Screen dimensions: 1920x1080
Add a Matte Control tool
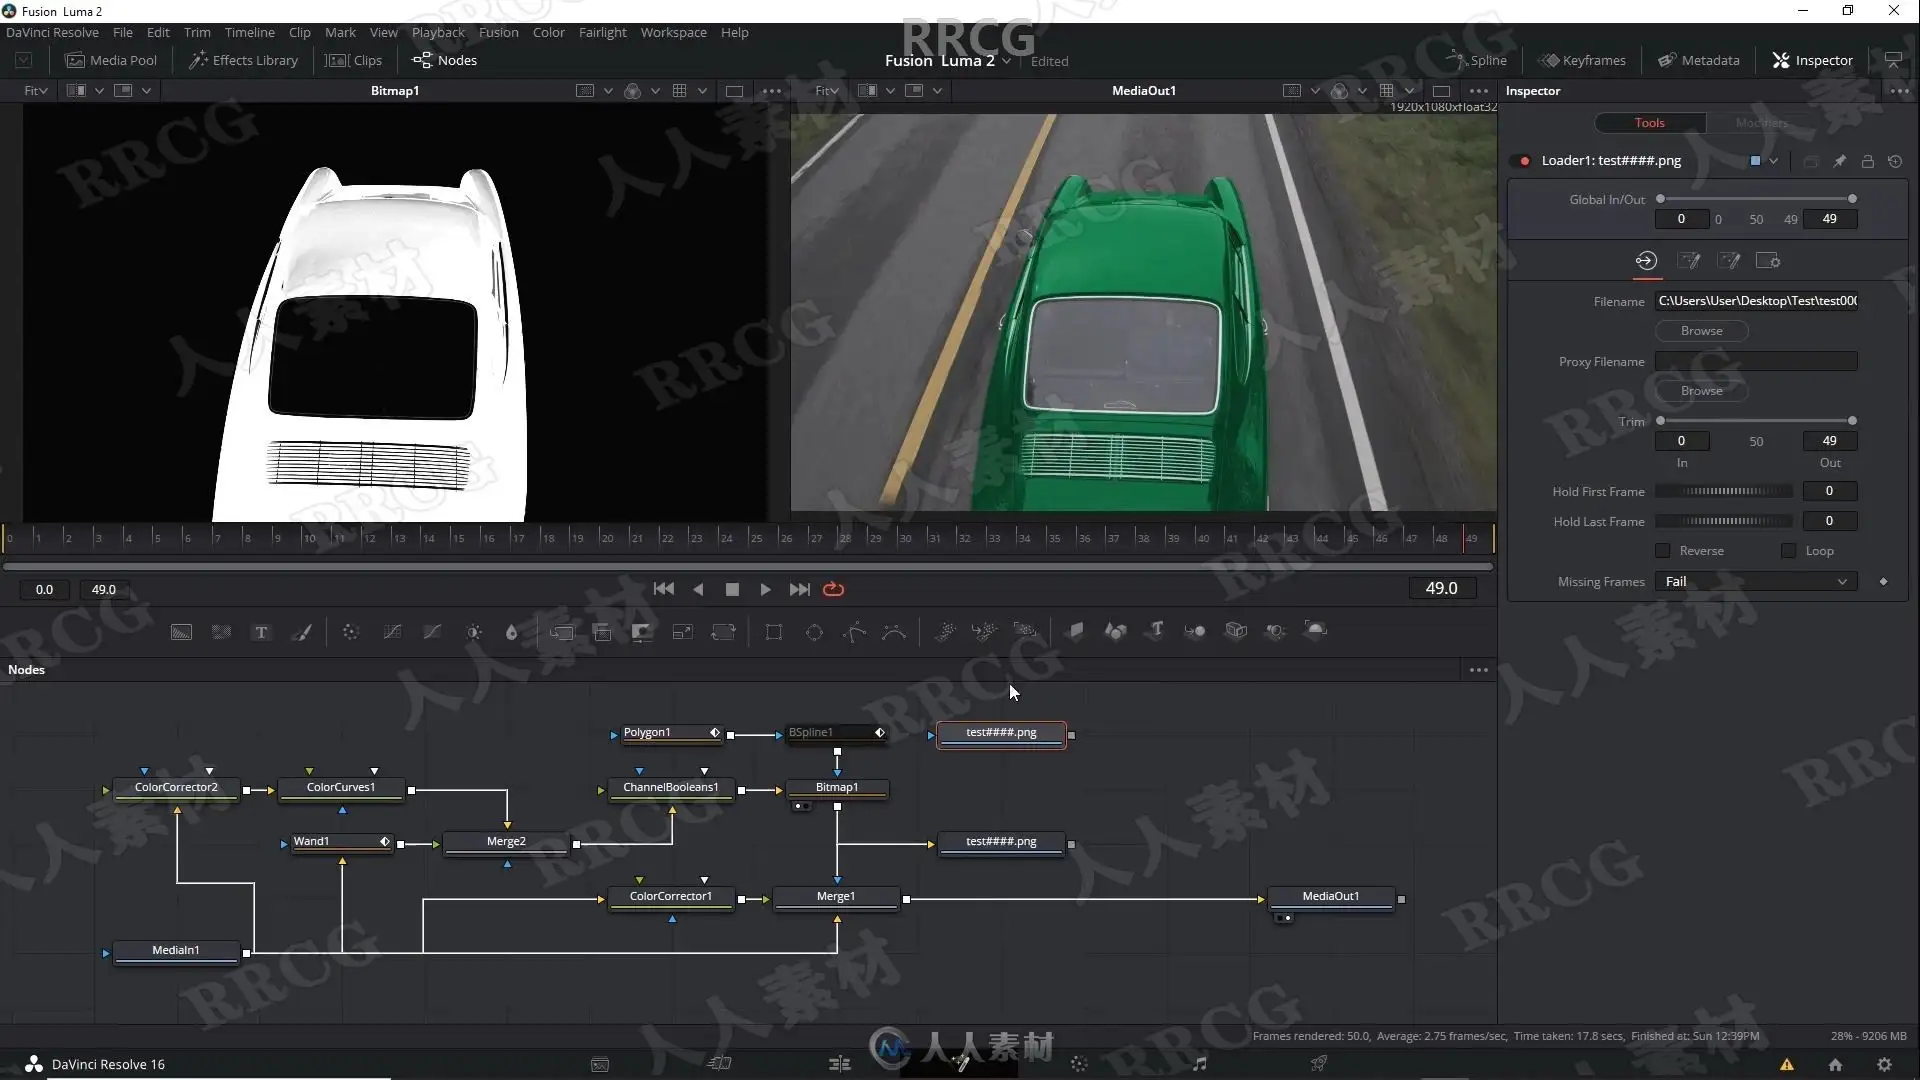(x=642, y=632)
